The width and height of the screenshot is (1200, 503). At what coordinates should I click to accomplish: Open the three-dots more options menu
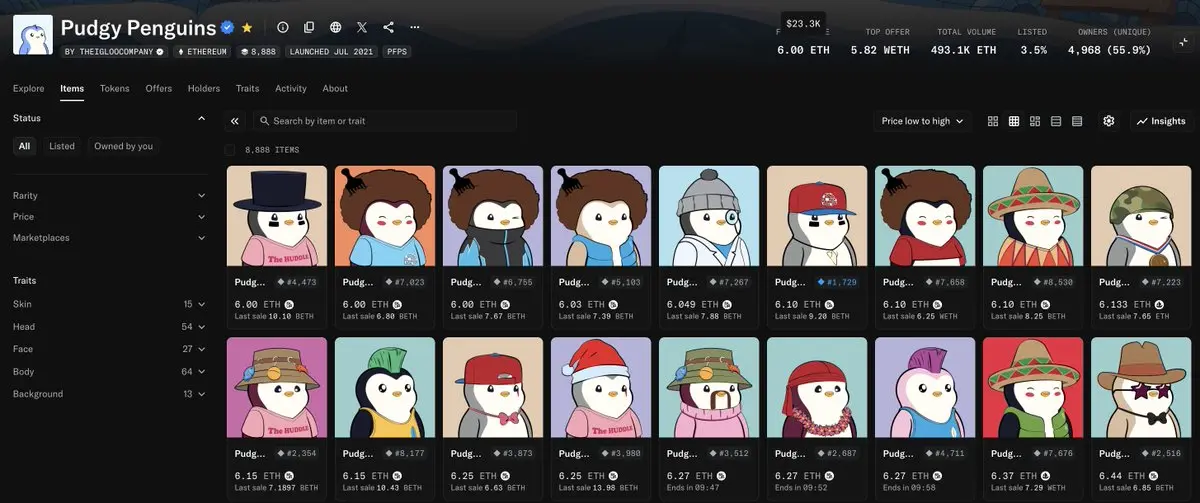415,28
